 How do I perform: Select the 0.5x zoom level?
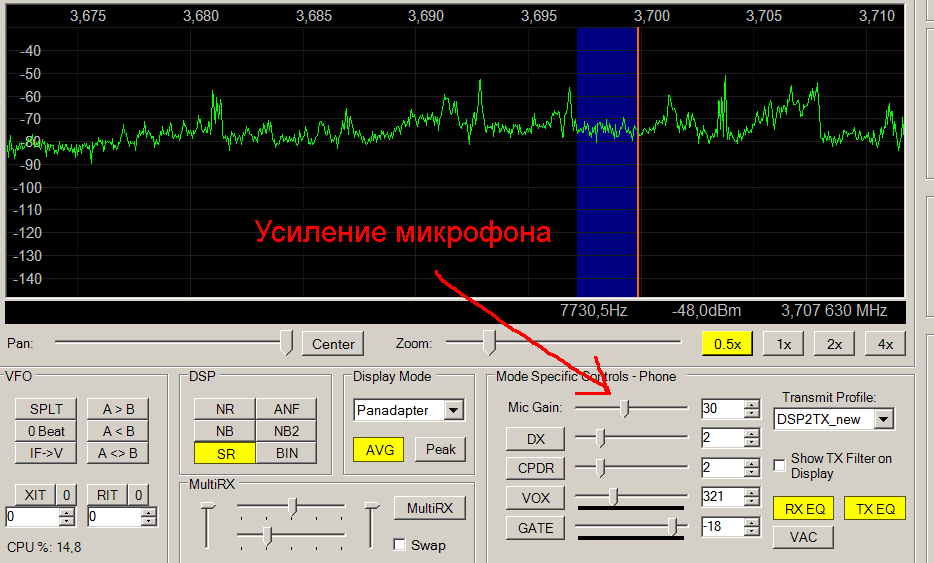tap(727, 344)
